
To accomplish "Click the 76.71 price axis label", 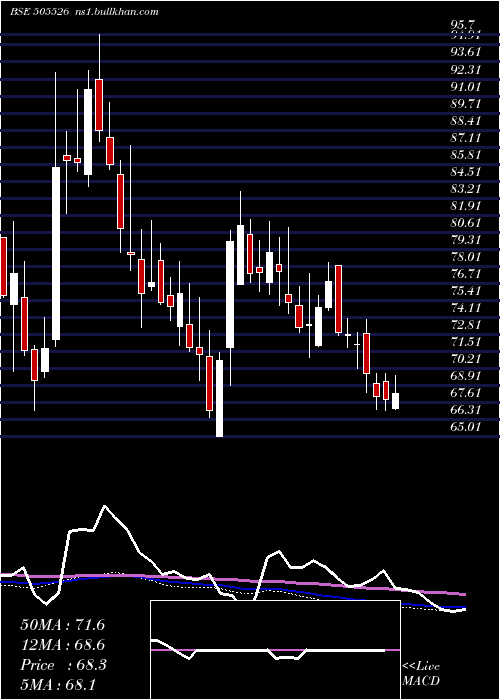I will [466, 274].
